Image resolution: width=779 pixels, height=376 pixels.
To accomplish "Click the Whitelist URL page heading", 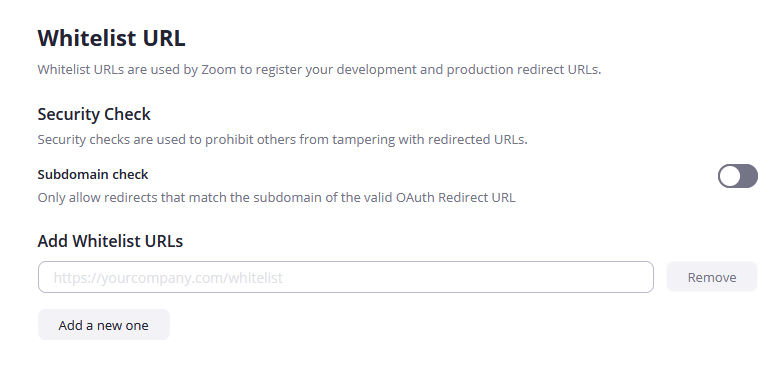I will 111,38.
